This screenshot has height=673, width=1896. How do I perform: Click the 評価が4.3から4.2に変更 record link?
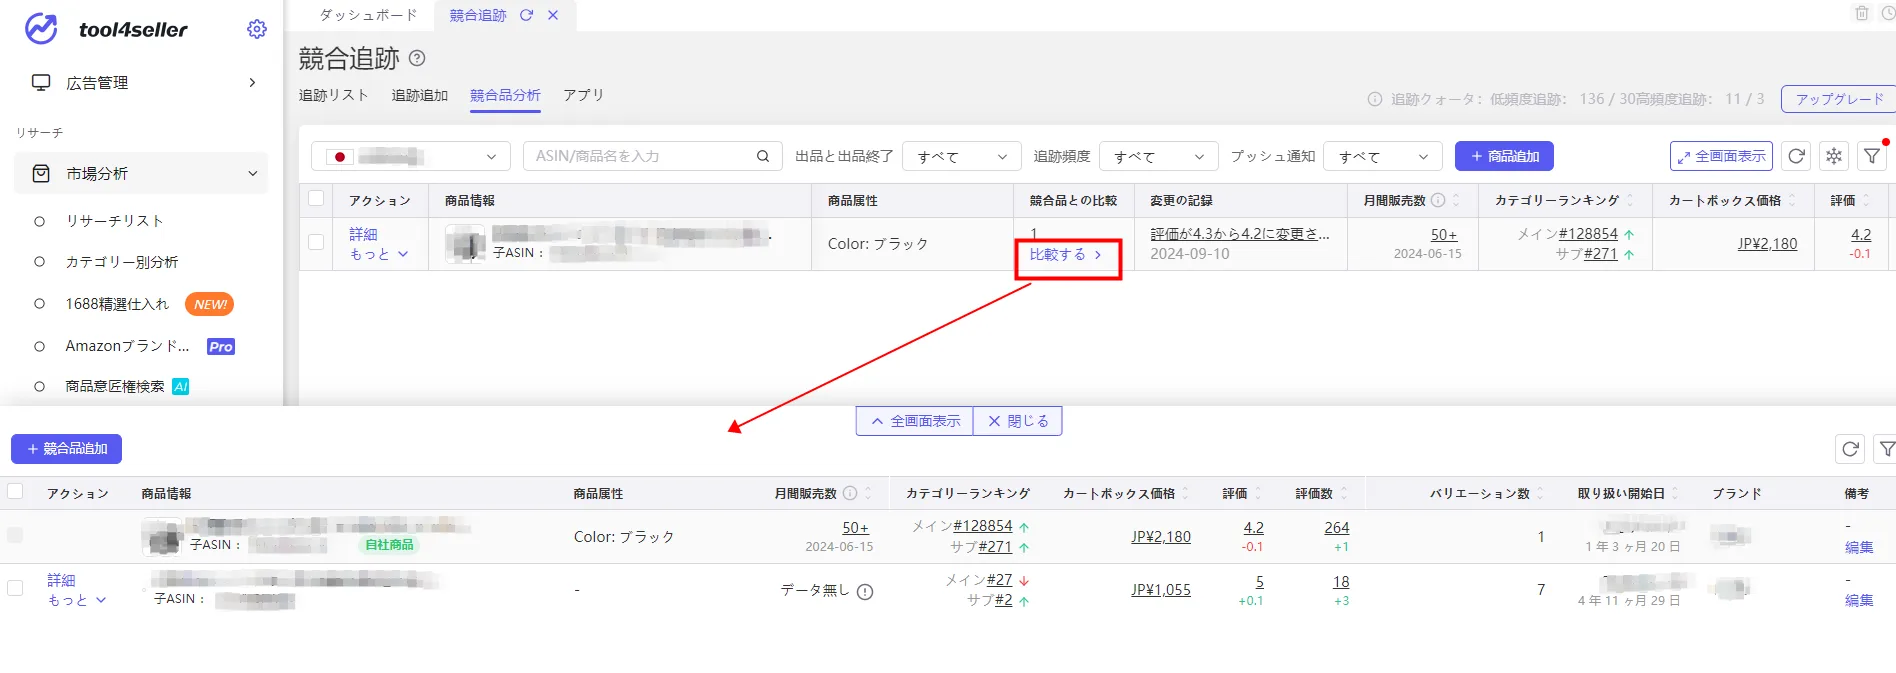coord(1240,234)
